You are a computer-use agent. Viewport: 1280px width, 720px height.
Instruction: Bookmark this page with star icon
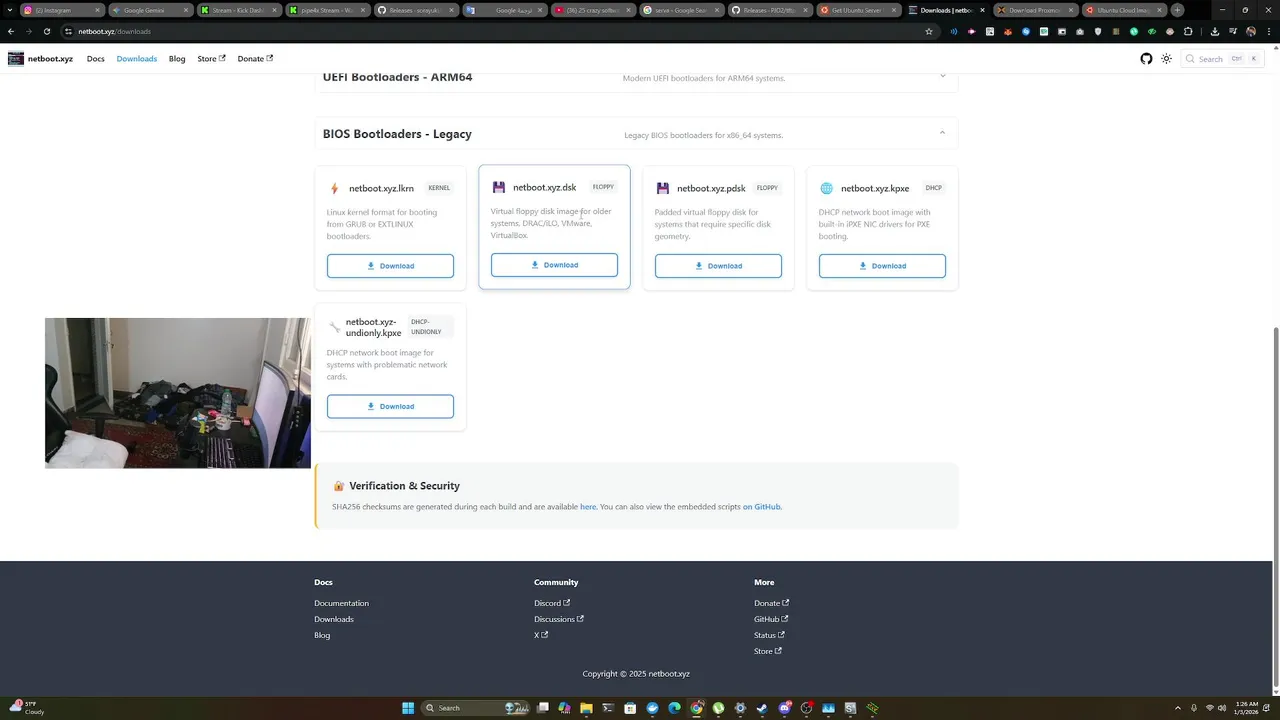(929, 31)
